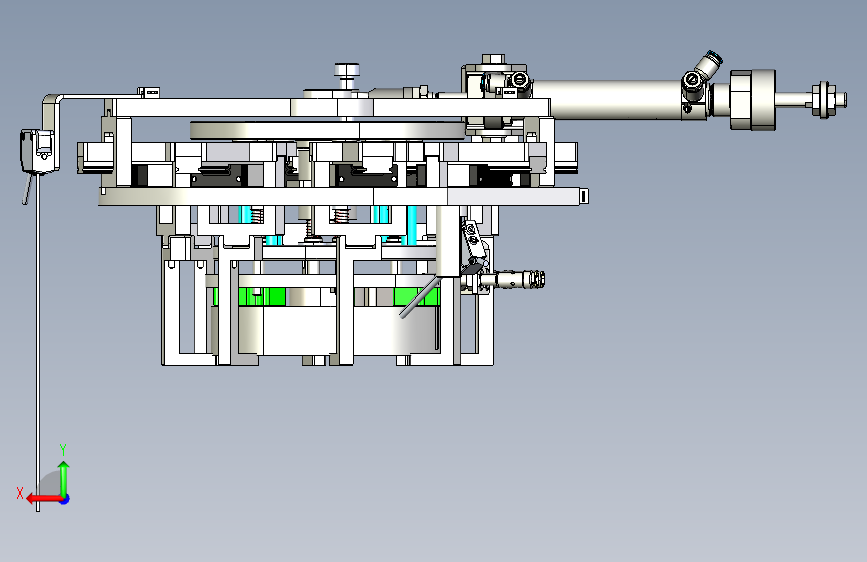This screenshot has height=562, width=867.
Task: Select the left orange compression spring
Action: coord(257,215)
